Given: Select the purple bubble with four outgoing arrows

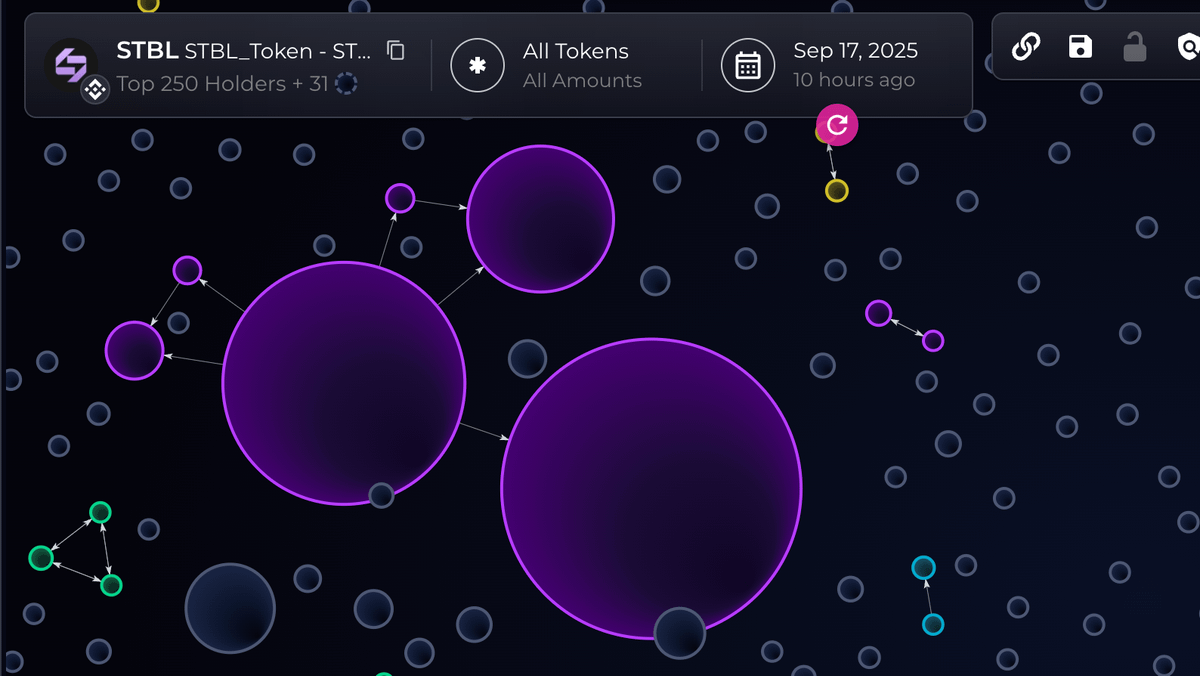Looking at the screenshot, I should point(344,383).
